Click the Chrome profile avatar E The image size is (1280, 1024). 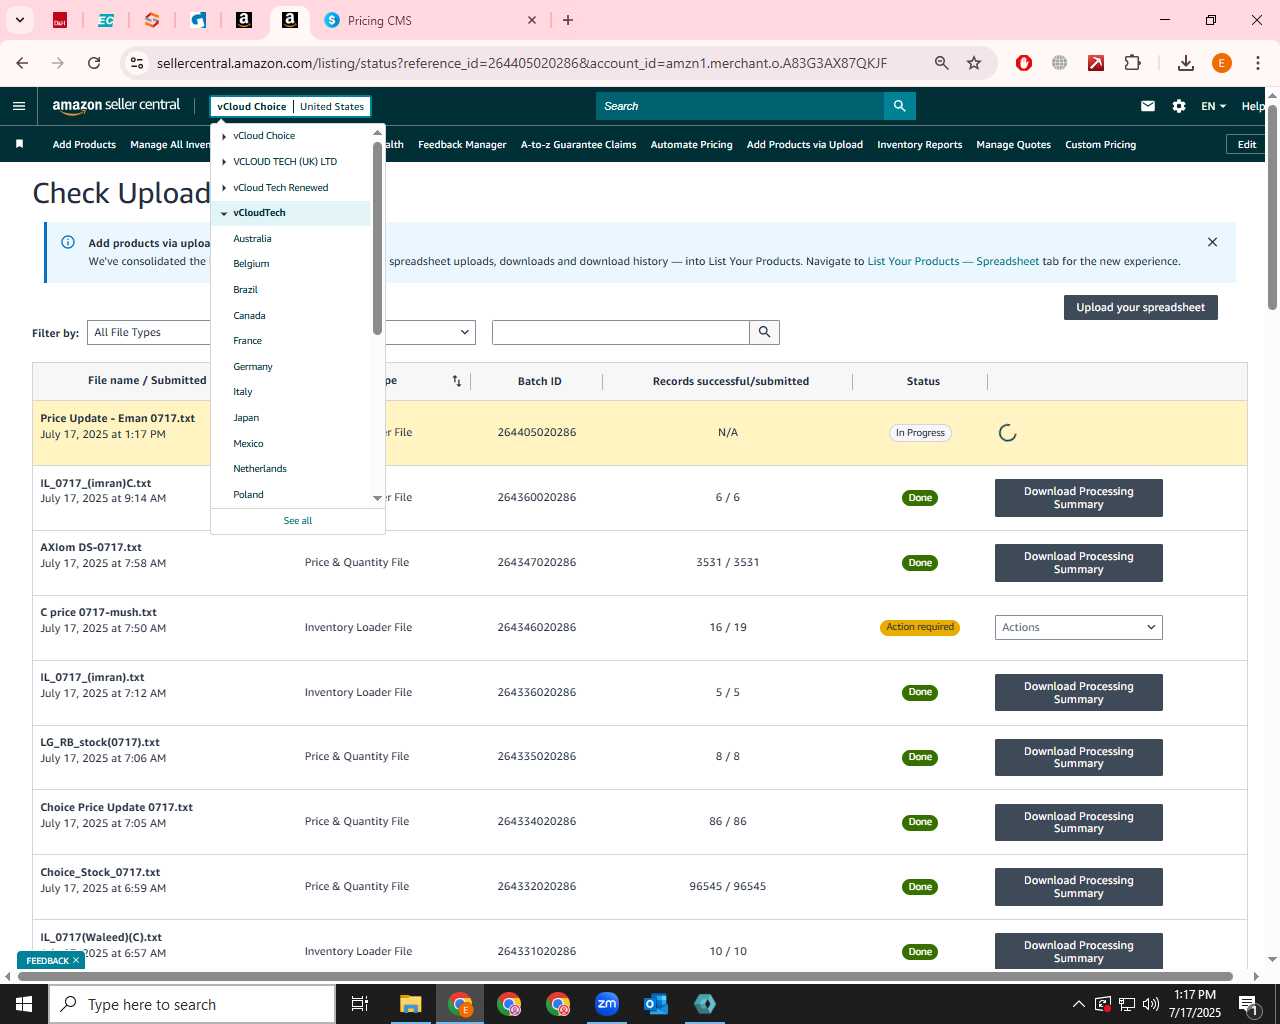[x=1222, y=63]
